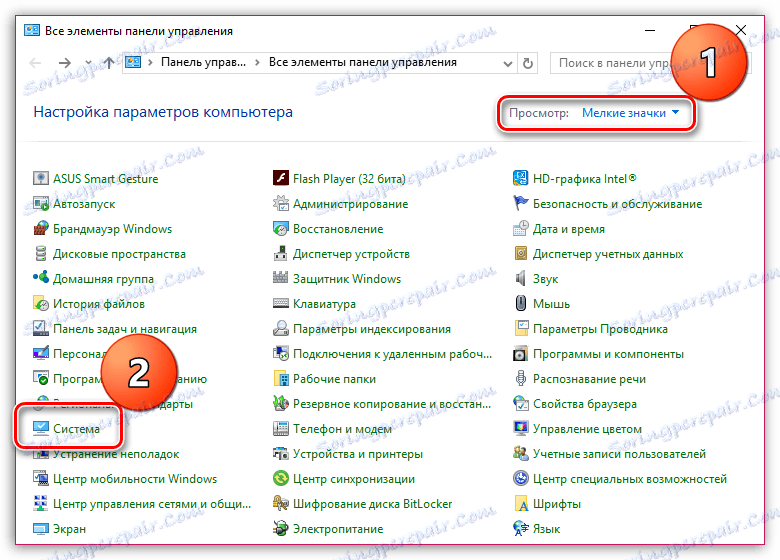Image resolution: width=780 pixels, height=560 pixels.
Task: Click the Автозапуск icon
Action: pyautogui.click(x=41, y=203)
